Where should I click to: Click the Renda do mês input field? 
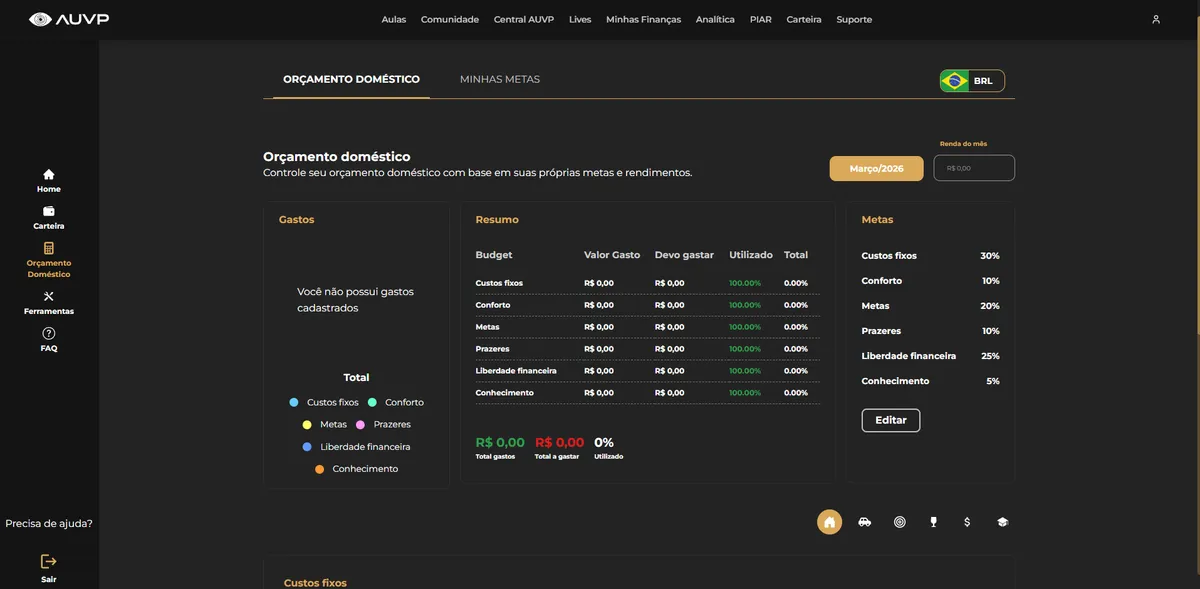coord(974,168)
